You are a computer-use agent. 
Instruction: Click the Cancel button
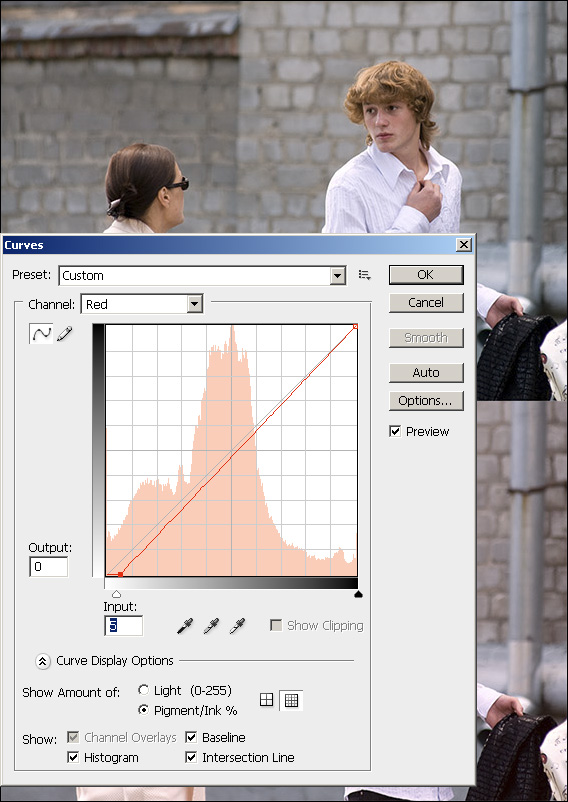click(x=426, y=302)
